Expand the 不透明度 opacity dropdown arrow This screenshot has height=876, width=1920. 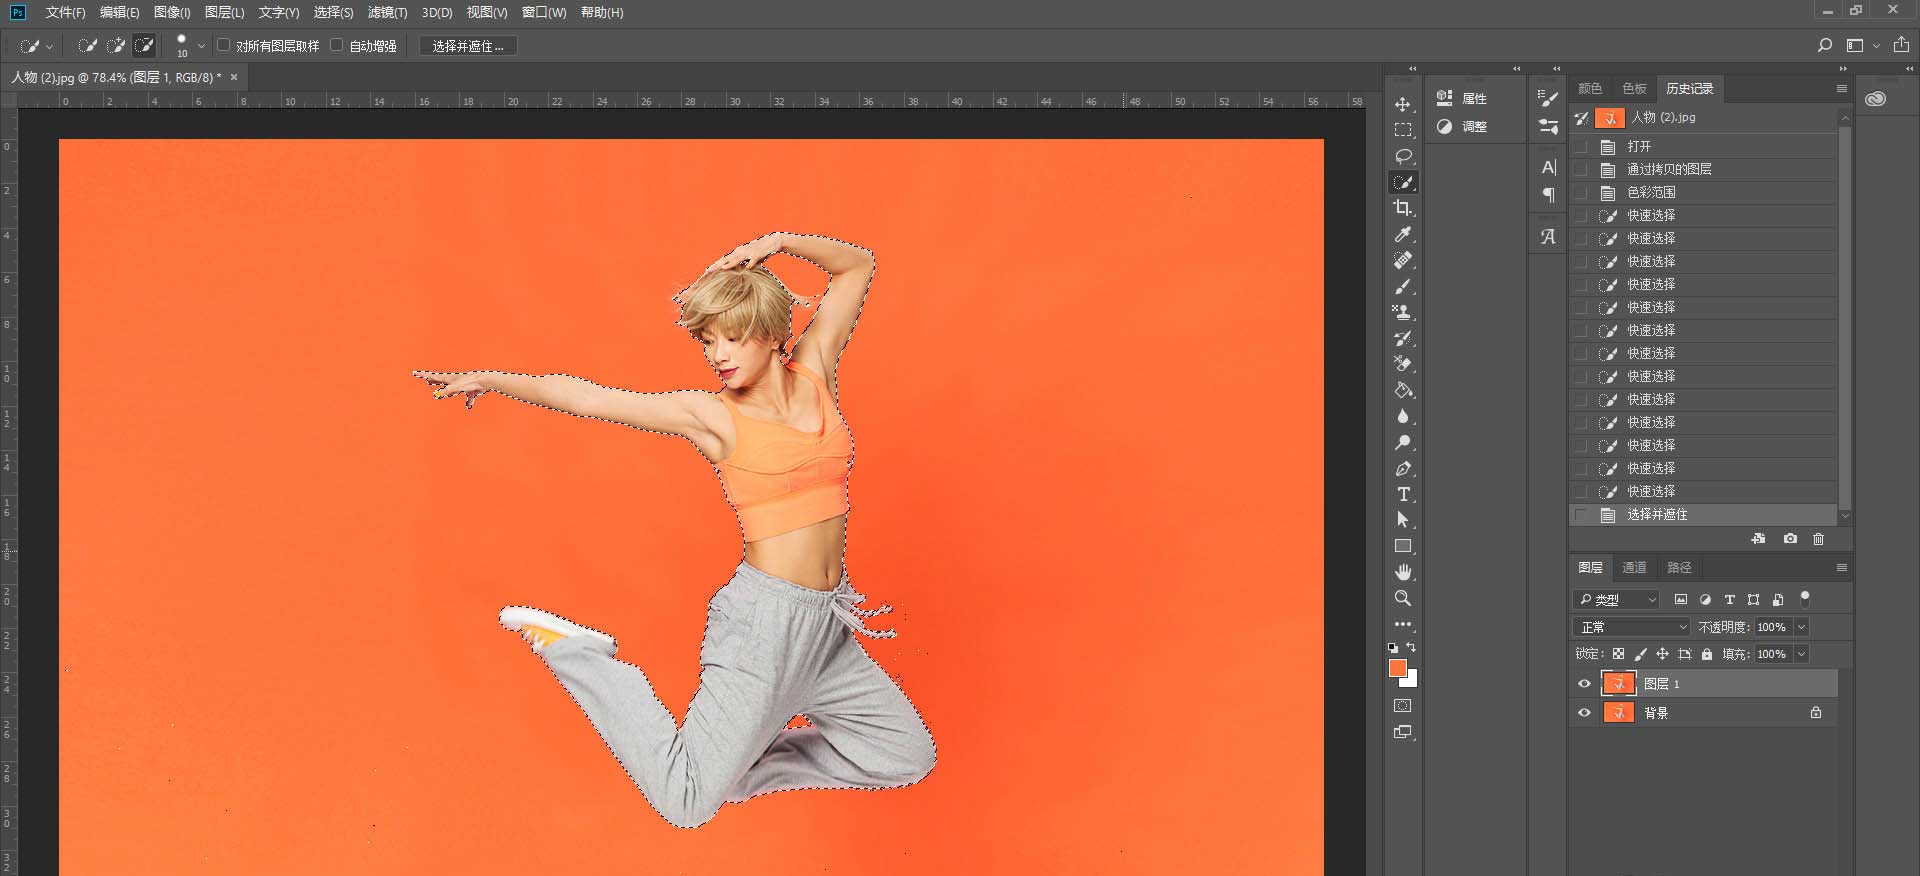pos(1801,627)
